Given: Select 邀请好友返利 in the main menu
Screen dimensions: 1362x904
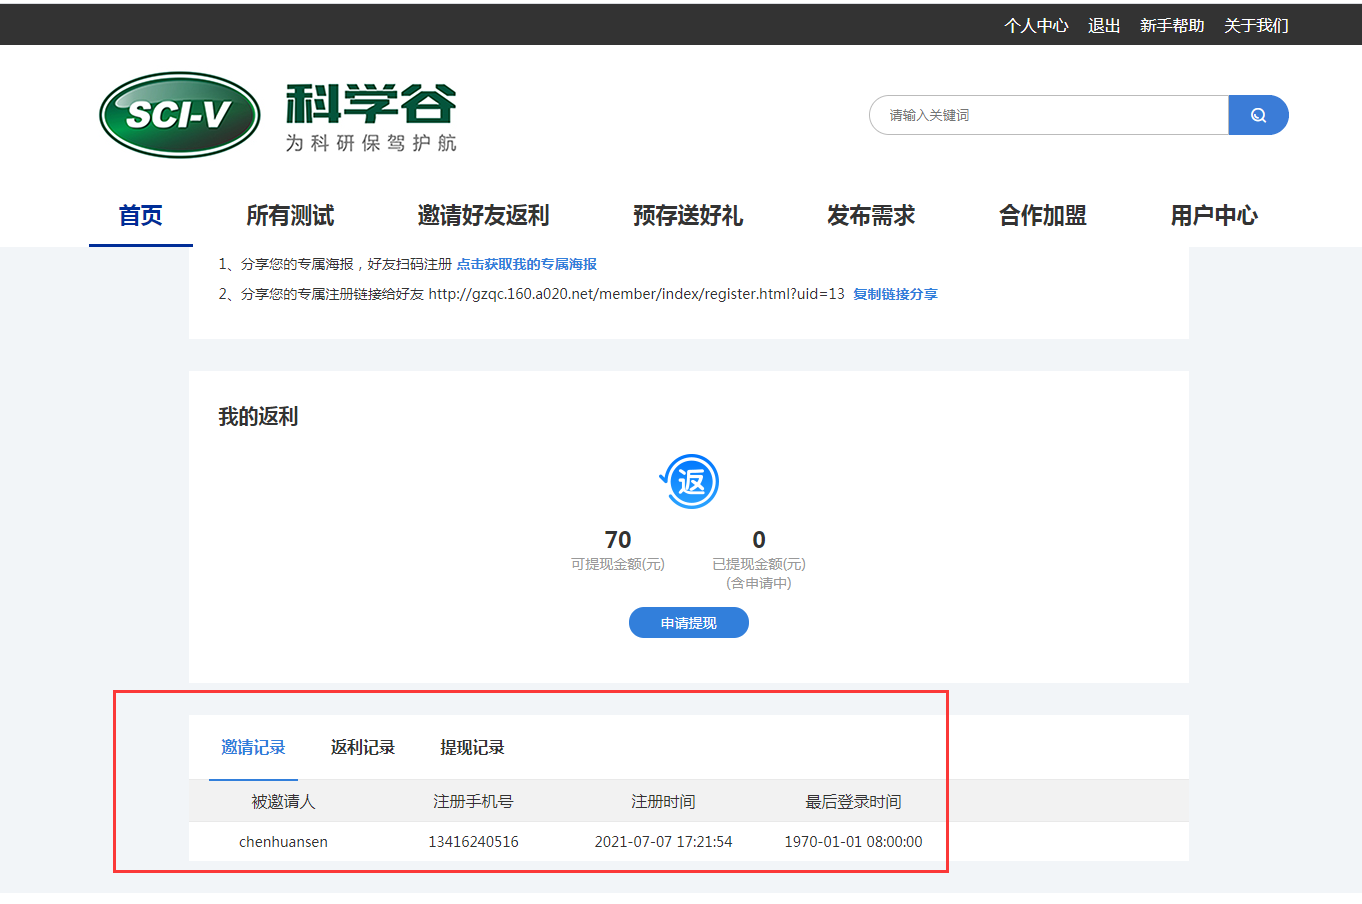Looking at the screenshot, I should coord(483,215).
